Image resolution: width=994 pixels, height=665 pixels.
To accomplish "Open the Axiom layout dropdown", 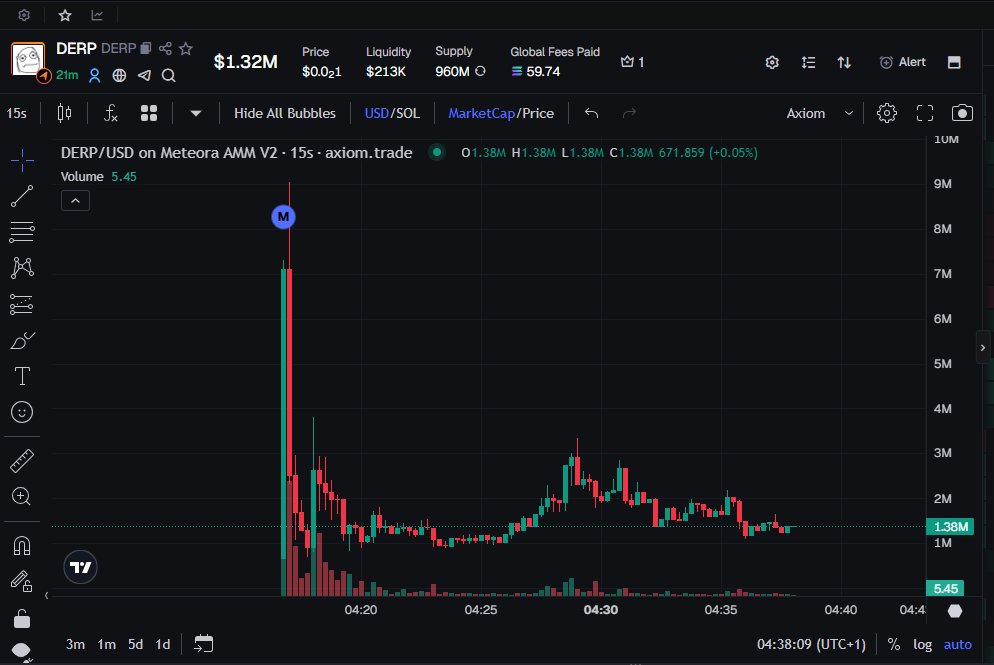I will point(820,113).
